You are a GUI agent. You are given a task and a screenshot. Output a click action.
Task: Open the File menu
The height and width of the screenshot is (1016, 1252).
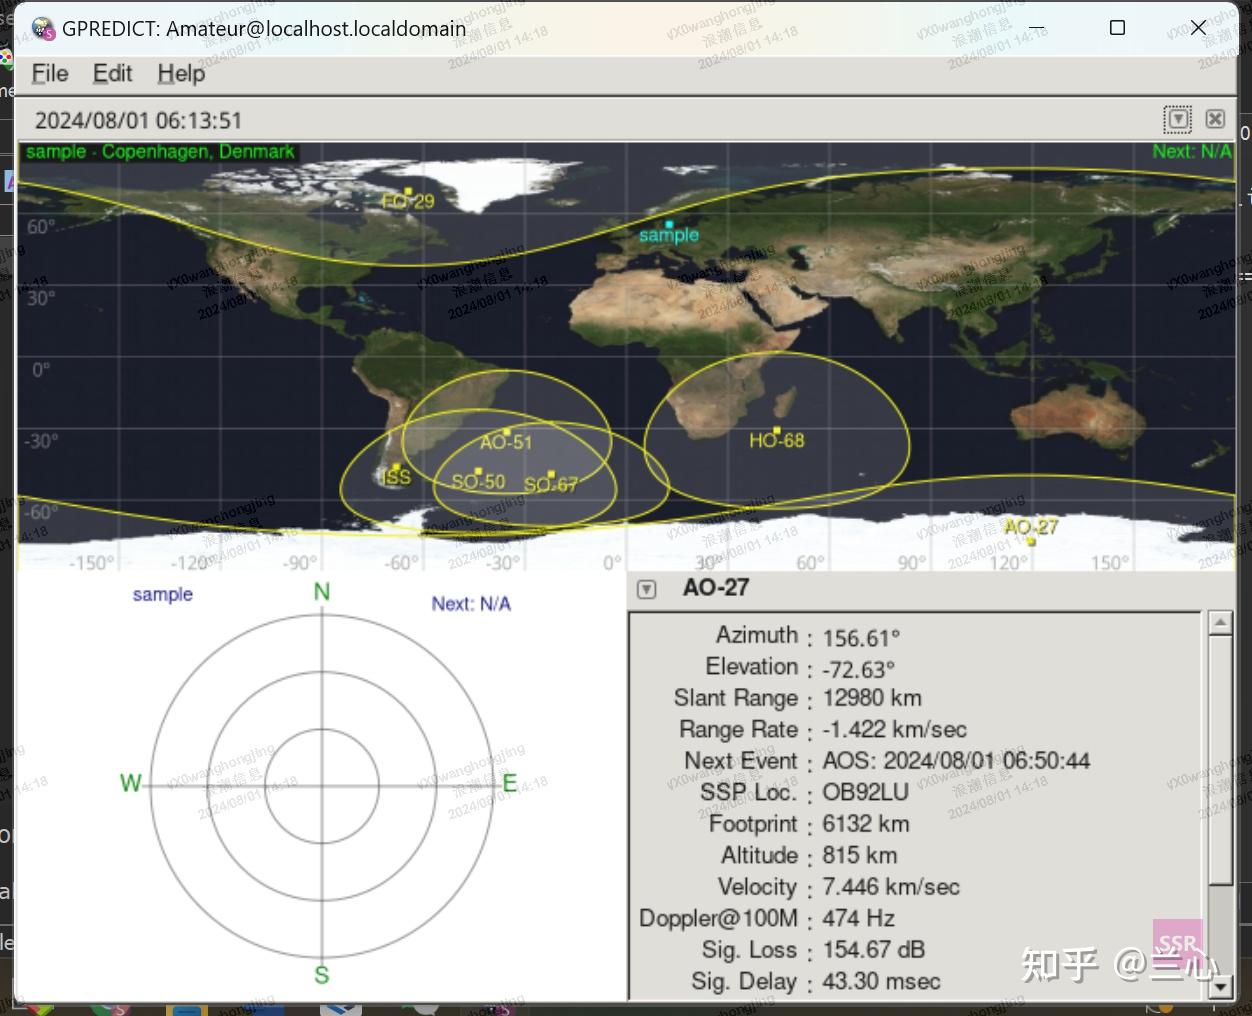[x=48, y=73]
